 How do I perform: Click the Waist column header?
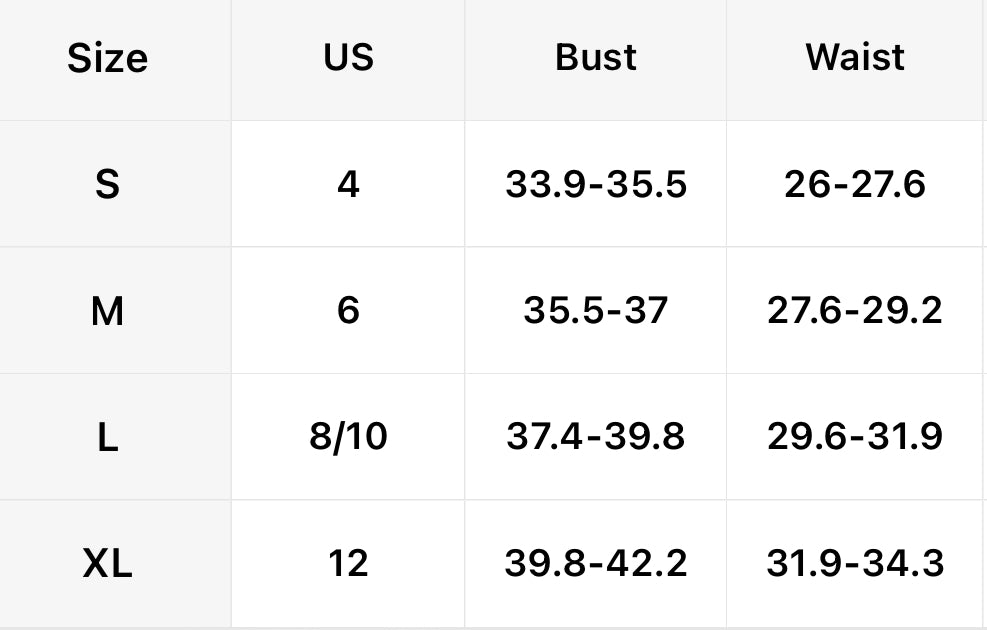[x=855, y=57]
